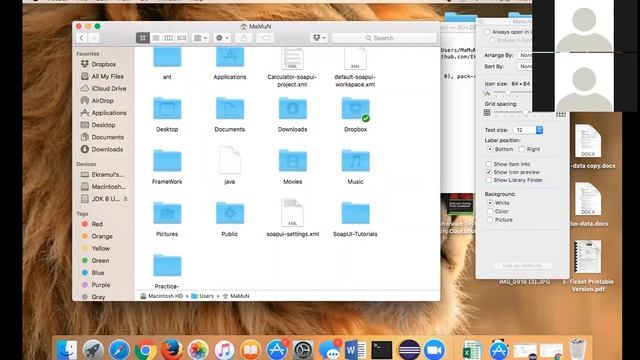Open Eclipse from the Dock

click(x=409, y=350)
